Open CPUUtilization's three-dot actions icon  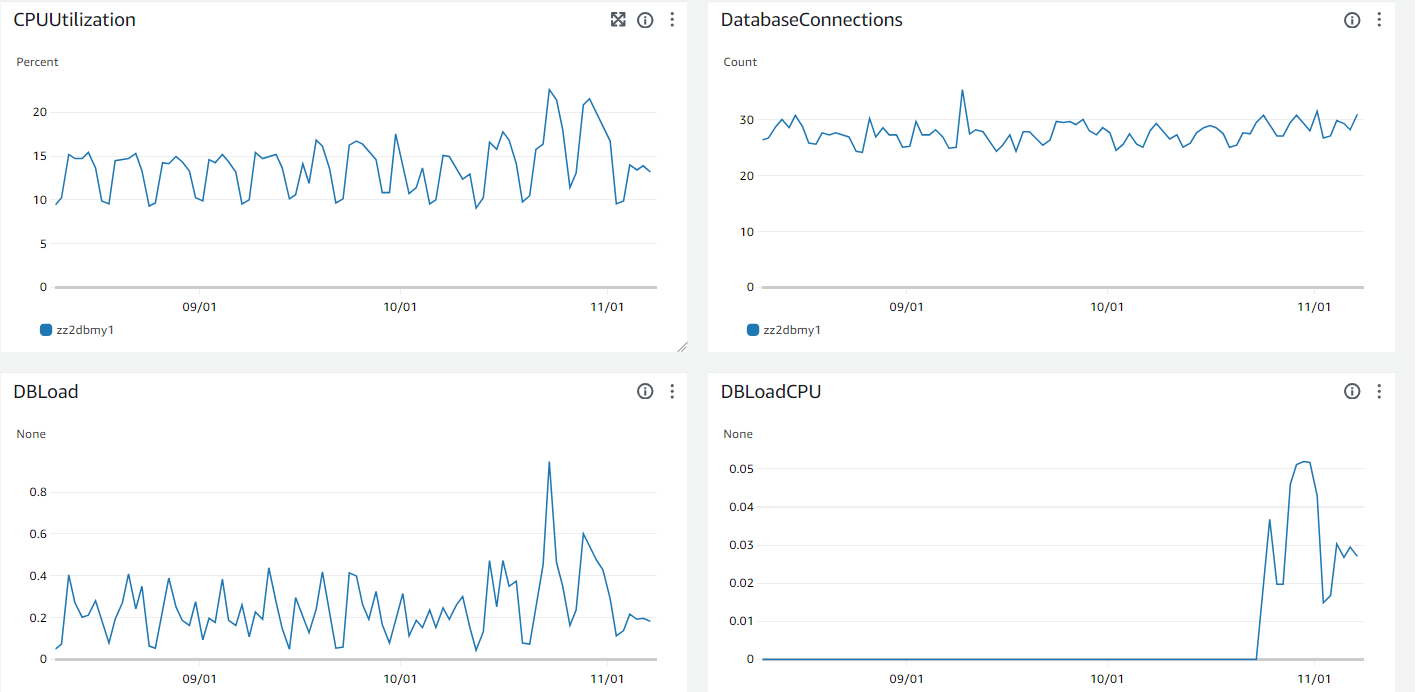pos(671,19)
